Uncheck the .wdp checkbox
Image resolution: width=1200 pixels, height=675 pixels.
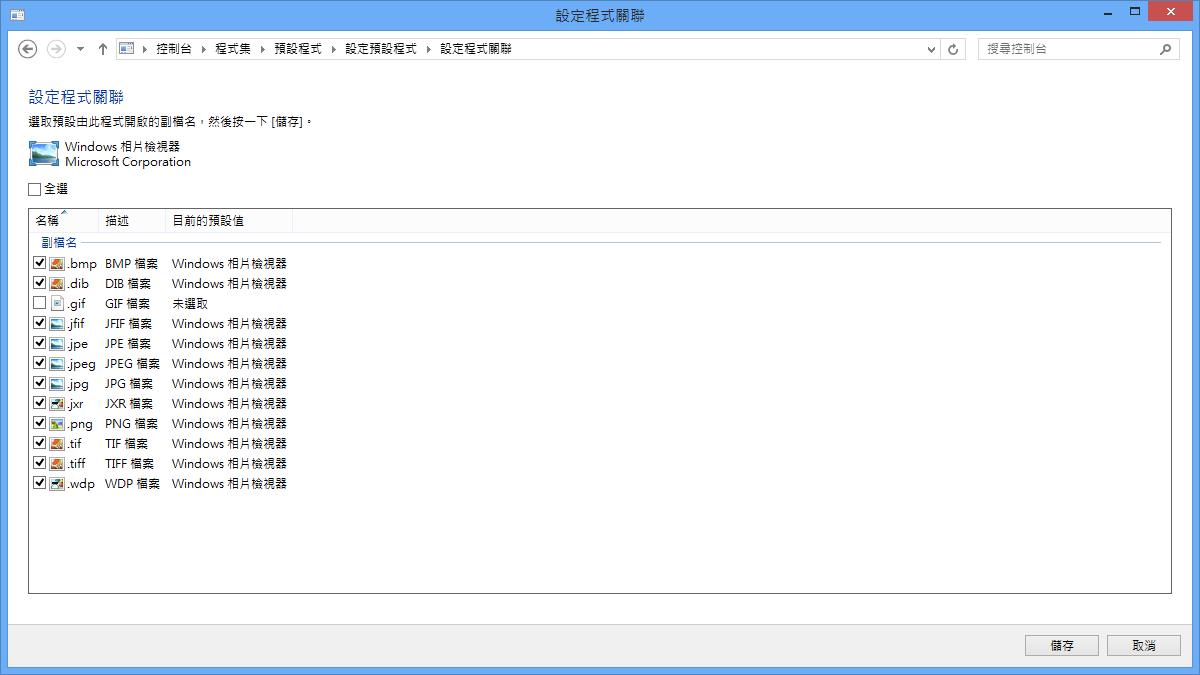[39, 483]
